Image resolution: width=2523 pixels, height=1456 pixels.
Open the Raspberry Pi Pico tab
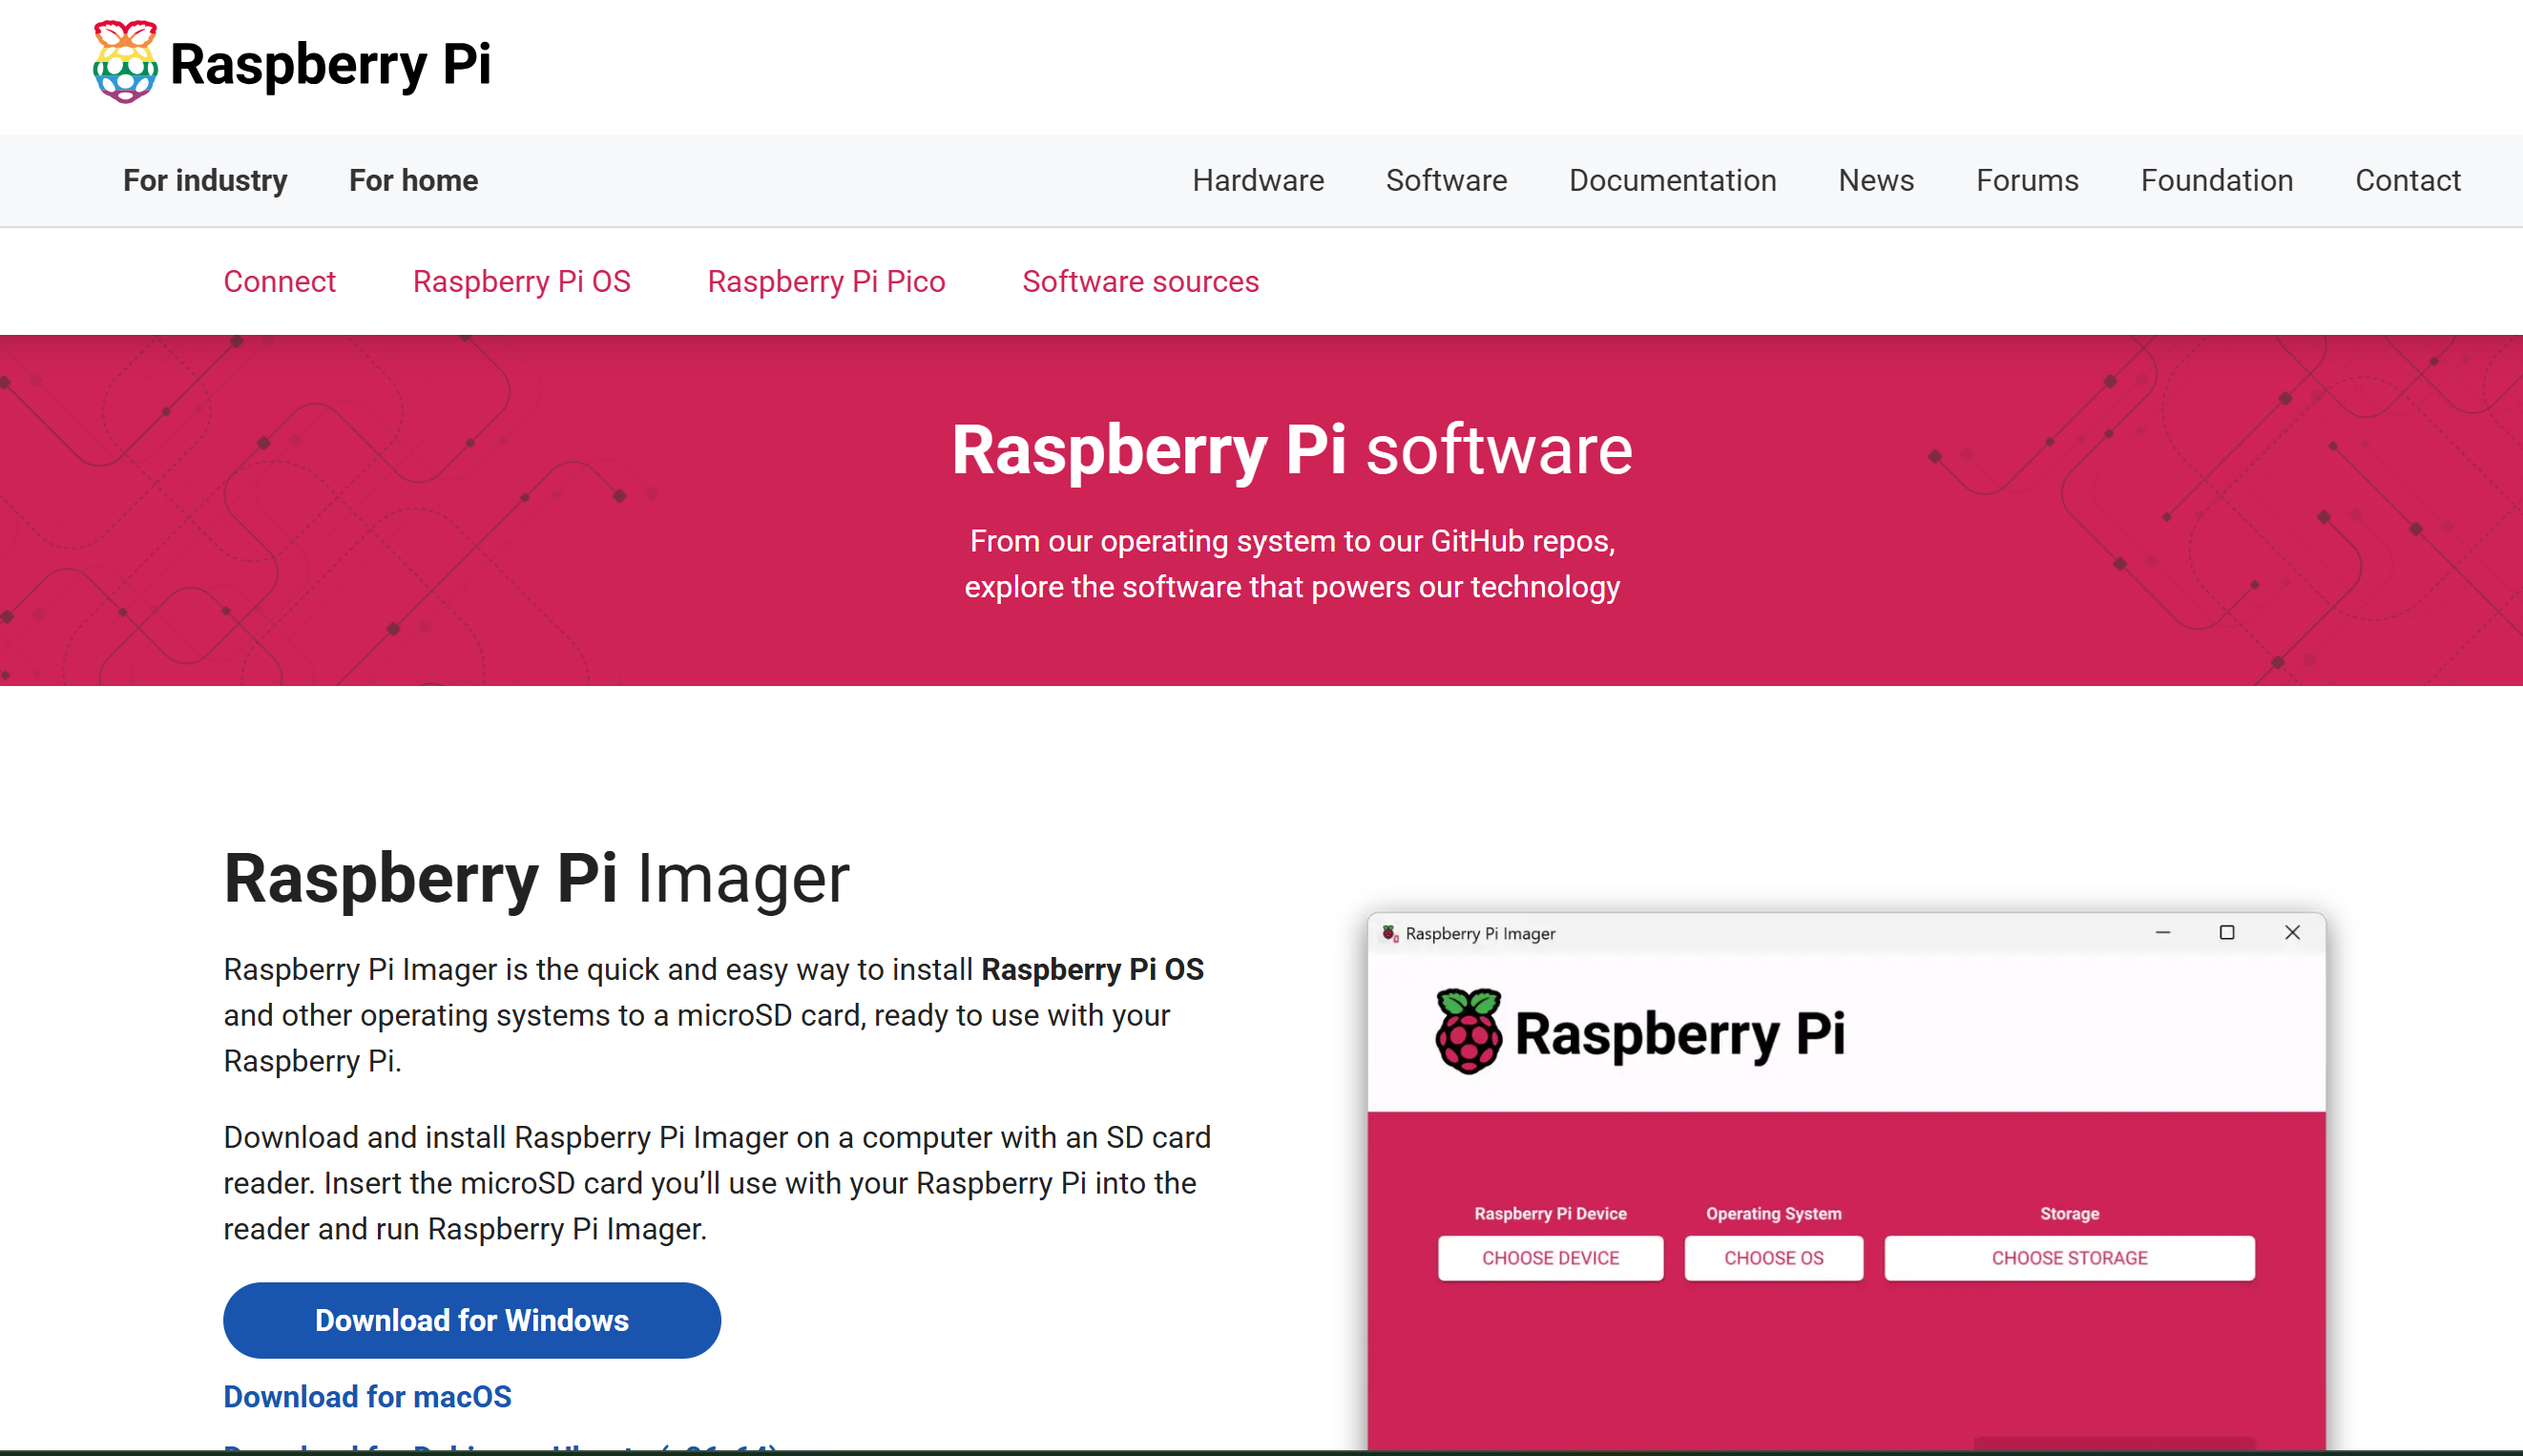(x=826, y=281)
